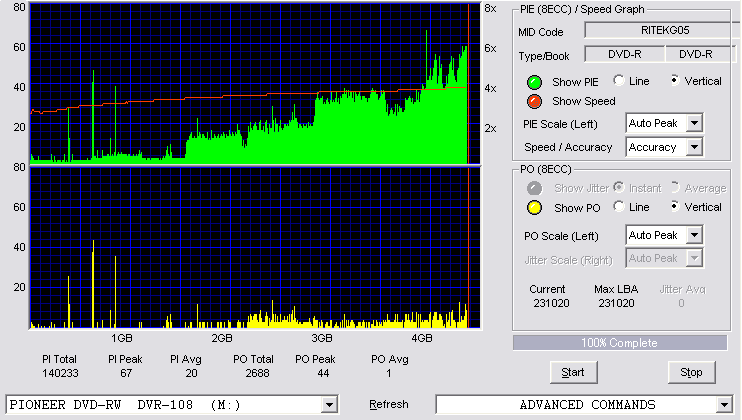742x420 pixels.
Task: Click the 4GB axis label
Action: (x=422, y=338)
